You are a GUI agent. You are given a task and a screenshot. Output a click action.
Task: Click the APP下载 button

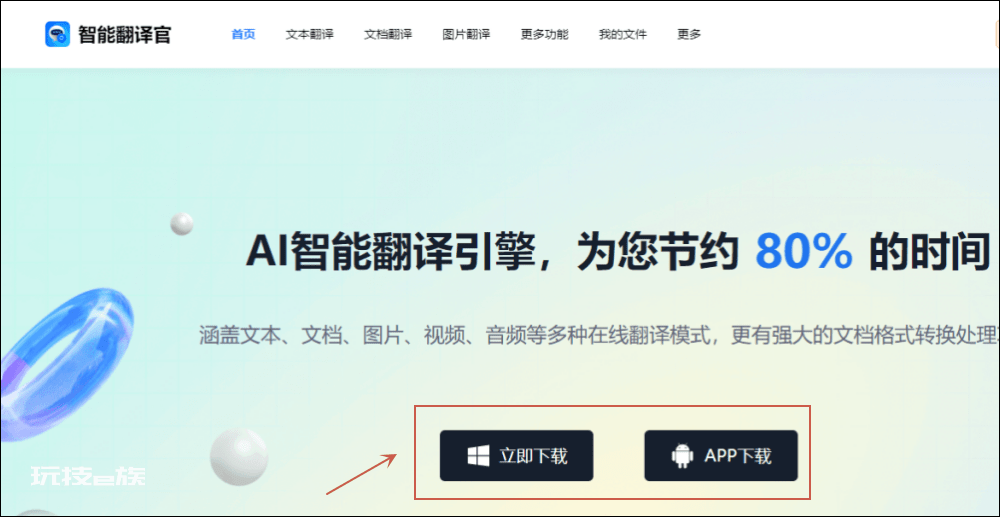[721, 456]
